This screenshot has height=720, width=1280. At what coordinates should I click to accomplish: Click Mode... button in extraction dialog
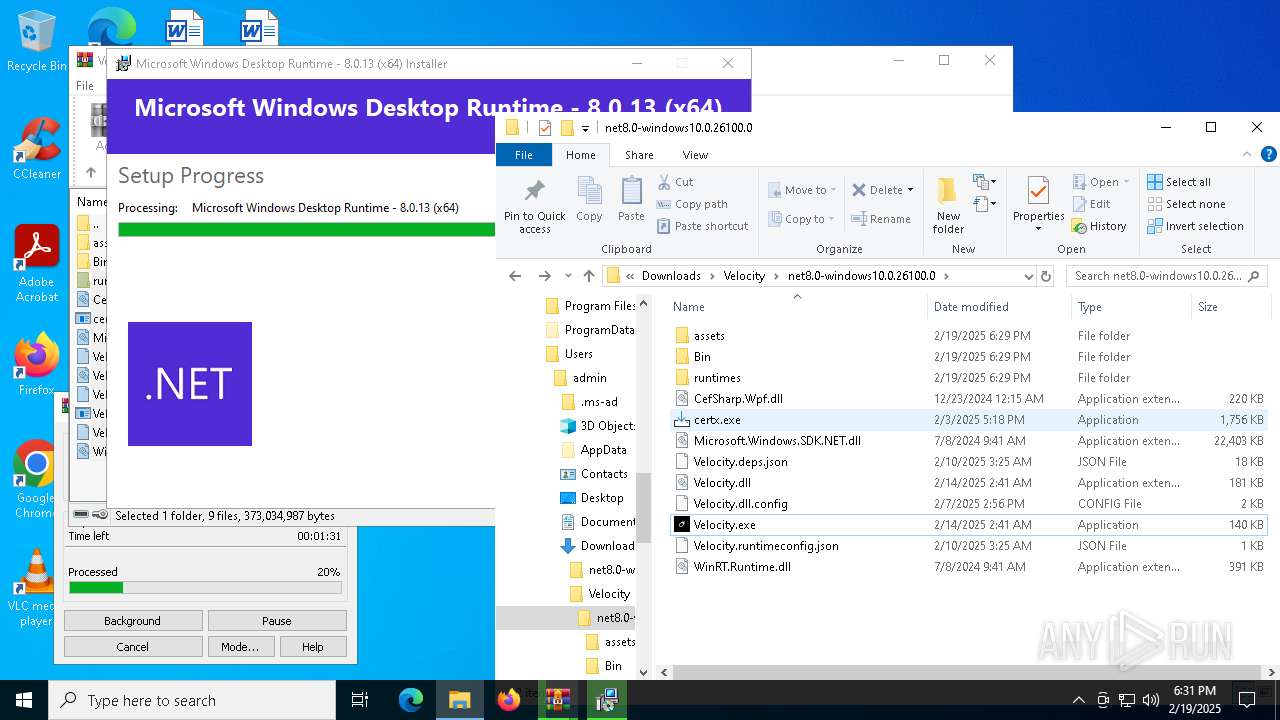pos(240,647)
